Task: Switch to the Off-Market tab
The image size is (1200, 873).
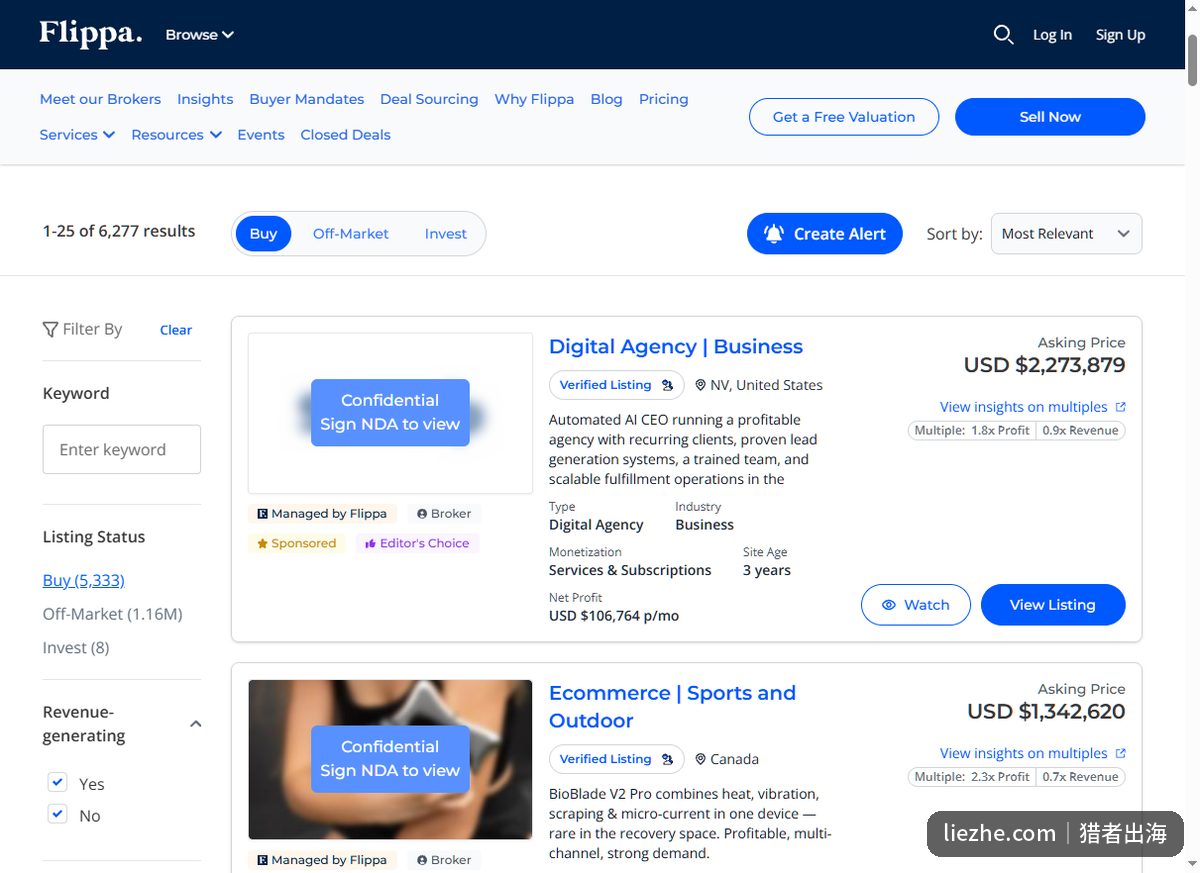Action: (350, 234)
